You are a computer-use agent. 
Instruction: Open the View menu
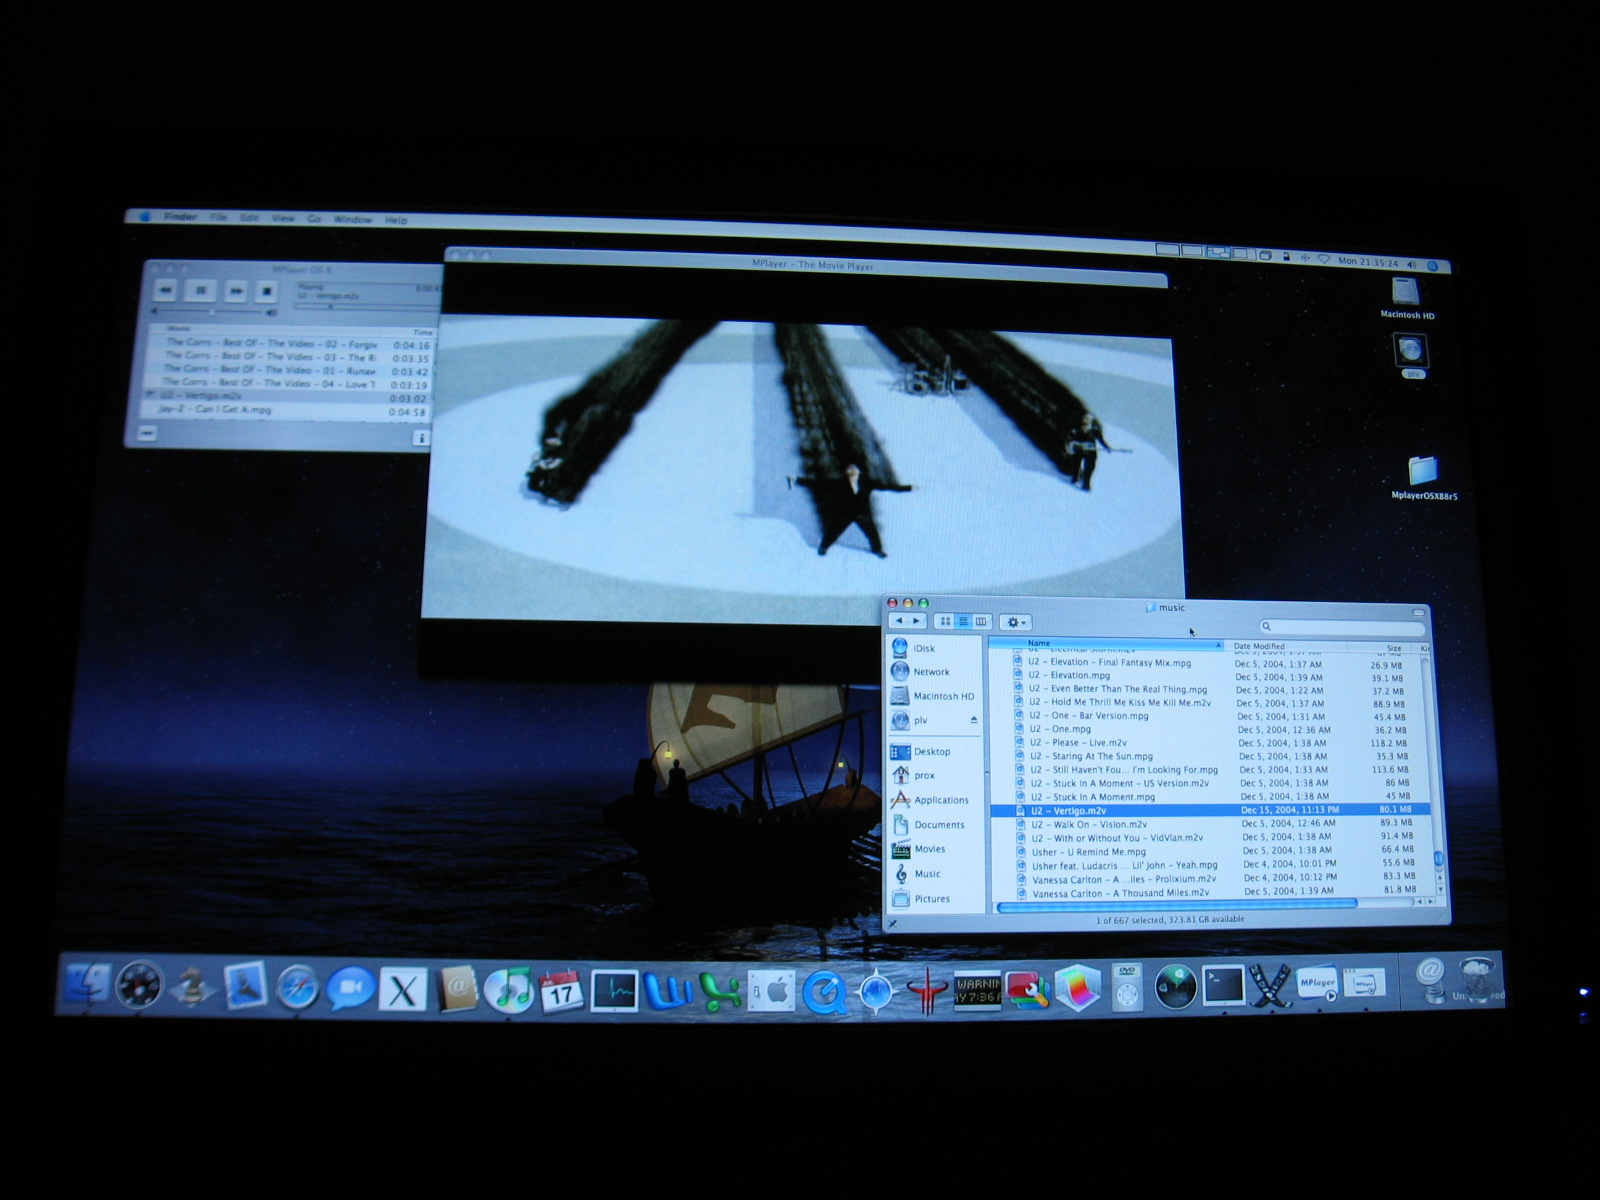(283, 218)
